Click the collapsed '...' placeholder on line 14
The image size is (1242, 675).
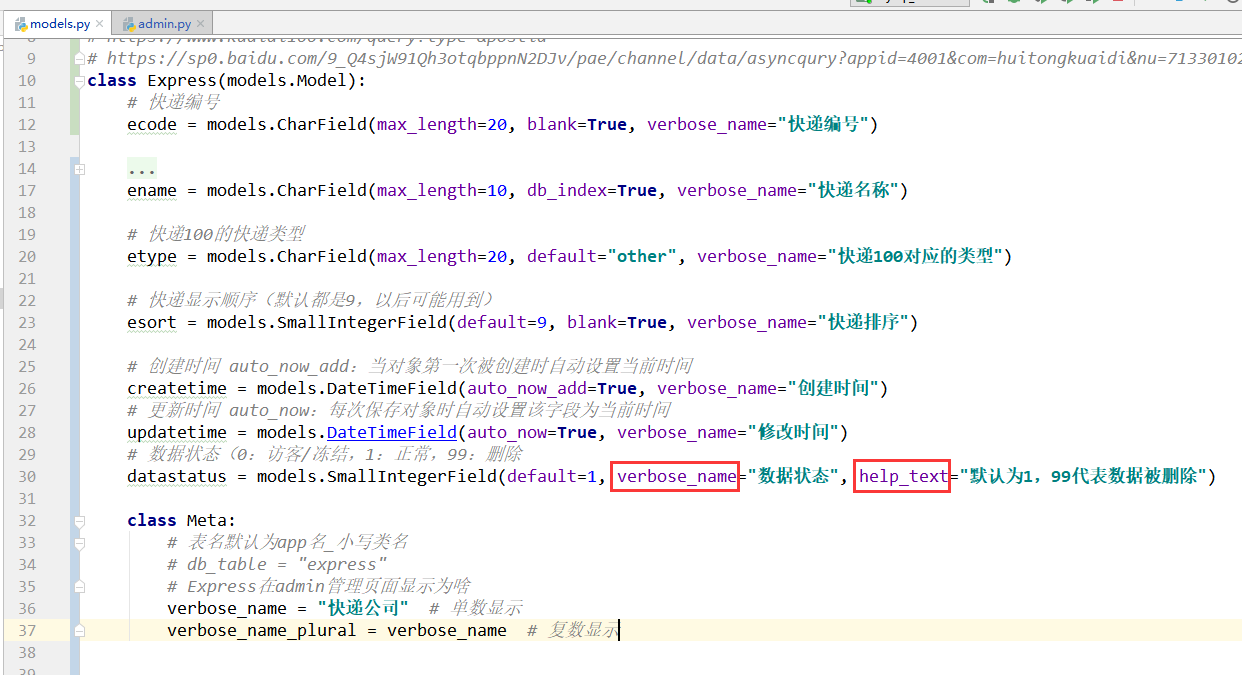[x=142, y=169]
